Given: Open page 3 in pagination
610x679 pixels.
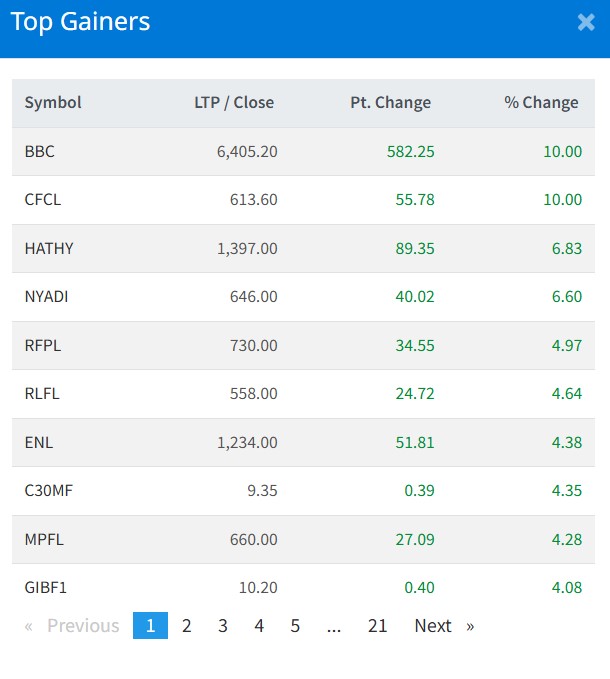Looking at the screenshot, I should 222,626.
